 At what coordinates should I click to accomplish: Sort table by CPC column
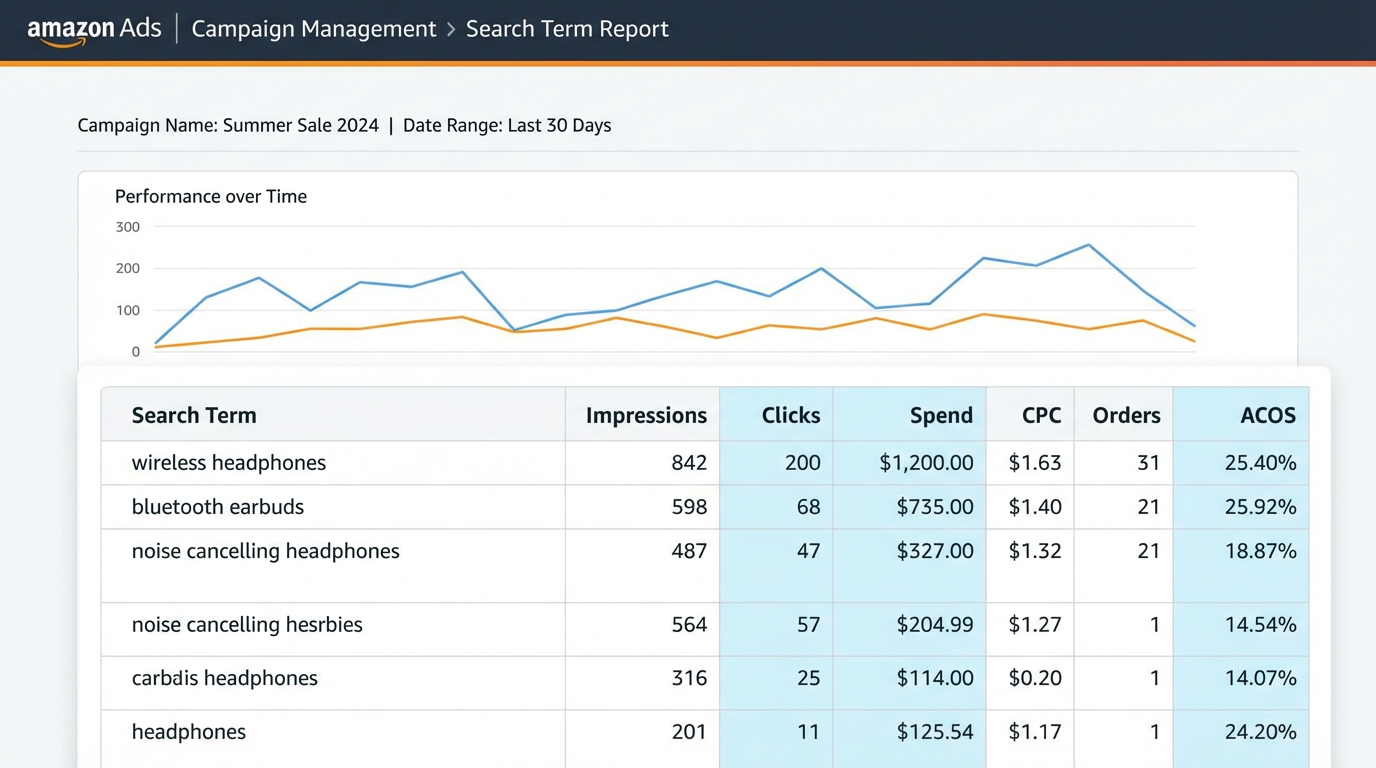pyautogui.click(x=1042, y=415)
